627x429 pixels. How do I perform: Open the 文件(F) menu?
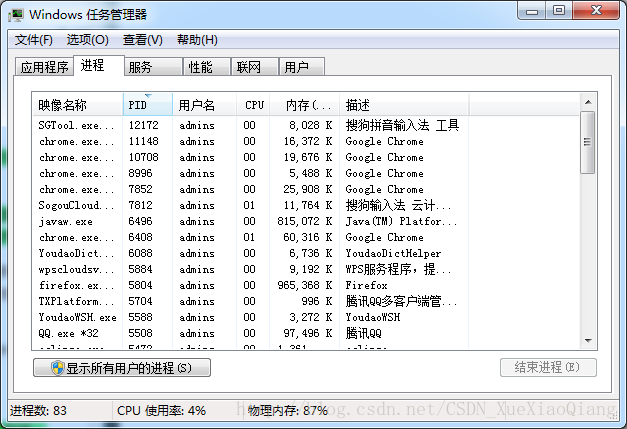pyautogui.click(x=34, y=40)
